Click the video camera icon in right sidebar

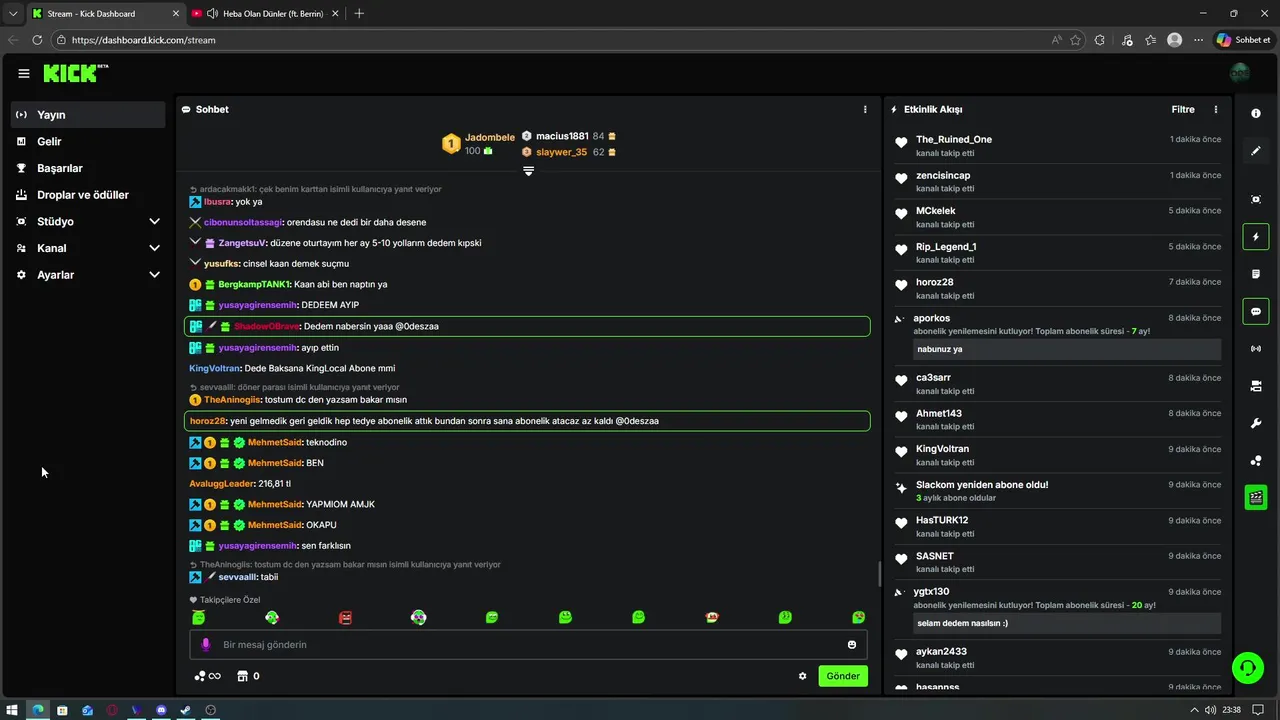point(1256,386)
